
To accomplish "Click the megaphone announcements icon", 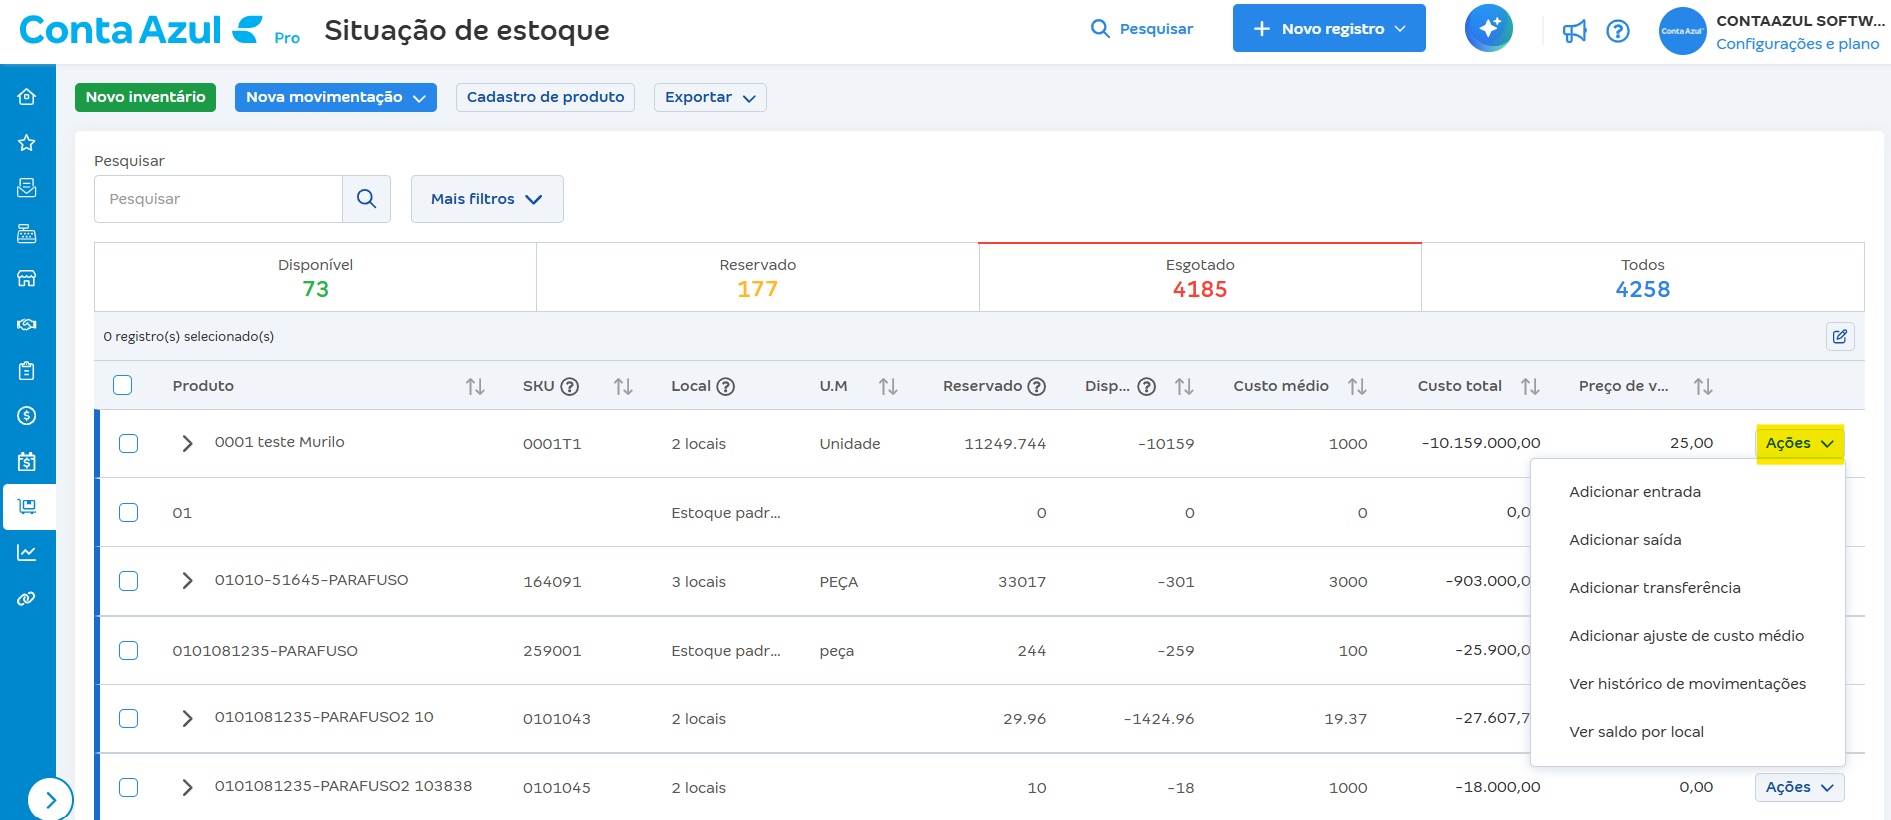I will (1575, 31).
